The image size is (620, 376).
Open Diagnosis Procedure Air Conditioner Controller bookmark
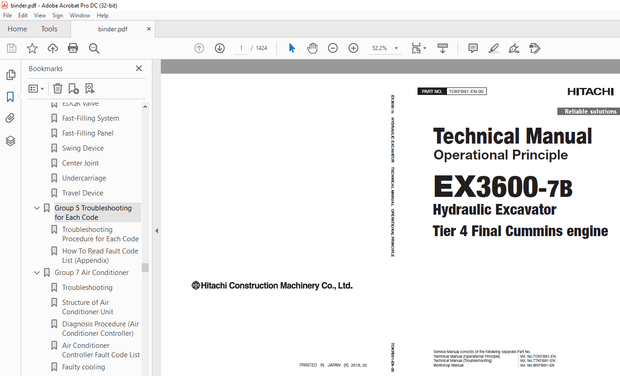[100, 329]
